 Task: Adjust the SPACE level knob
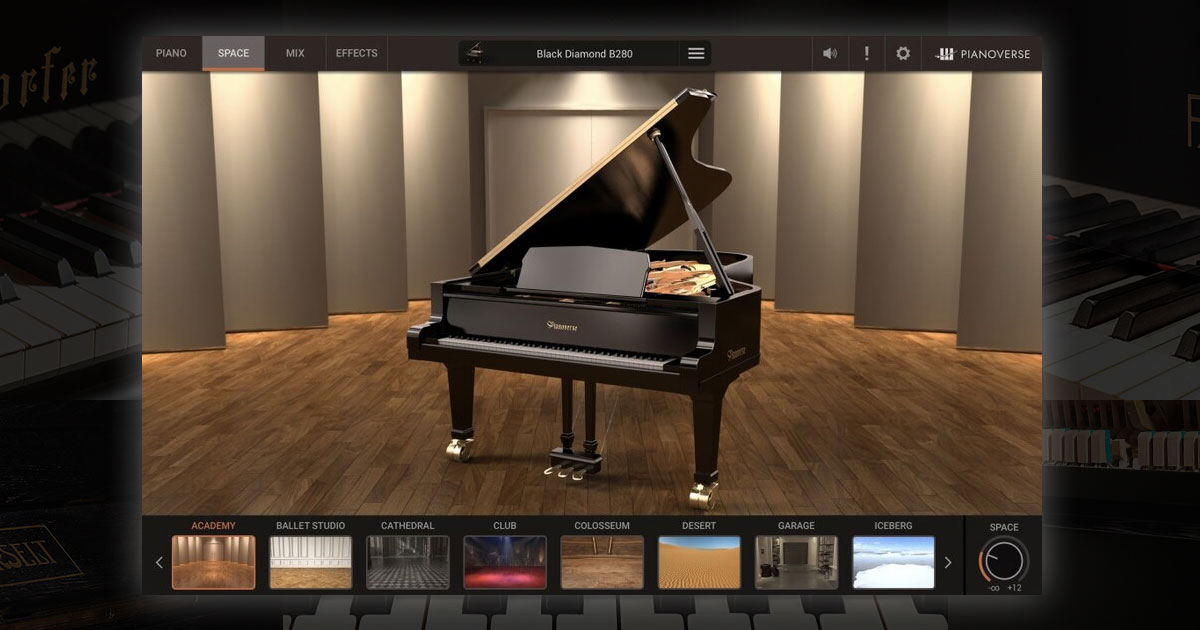(x=1003, y=562)
